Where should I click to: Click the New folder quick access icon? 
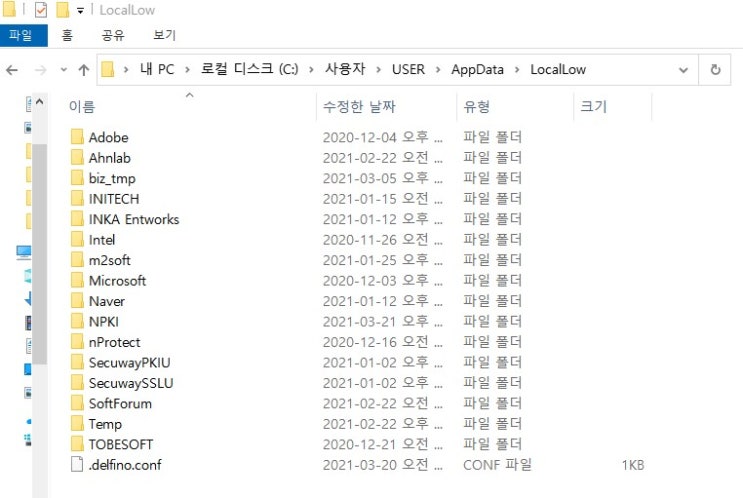(63, 10)
